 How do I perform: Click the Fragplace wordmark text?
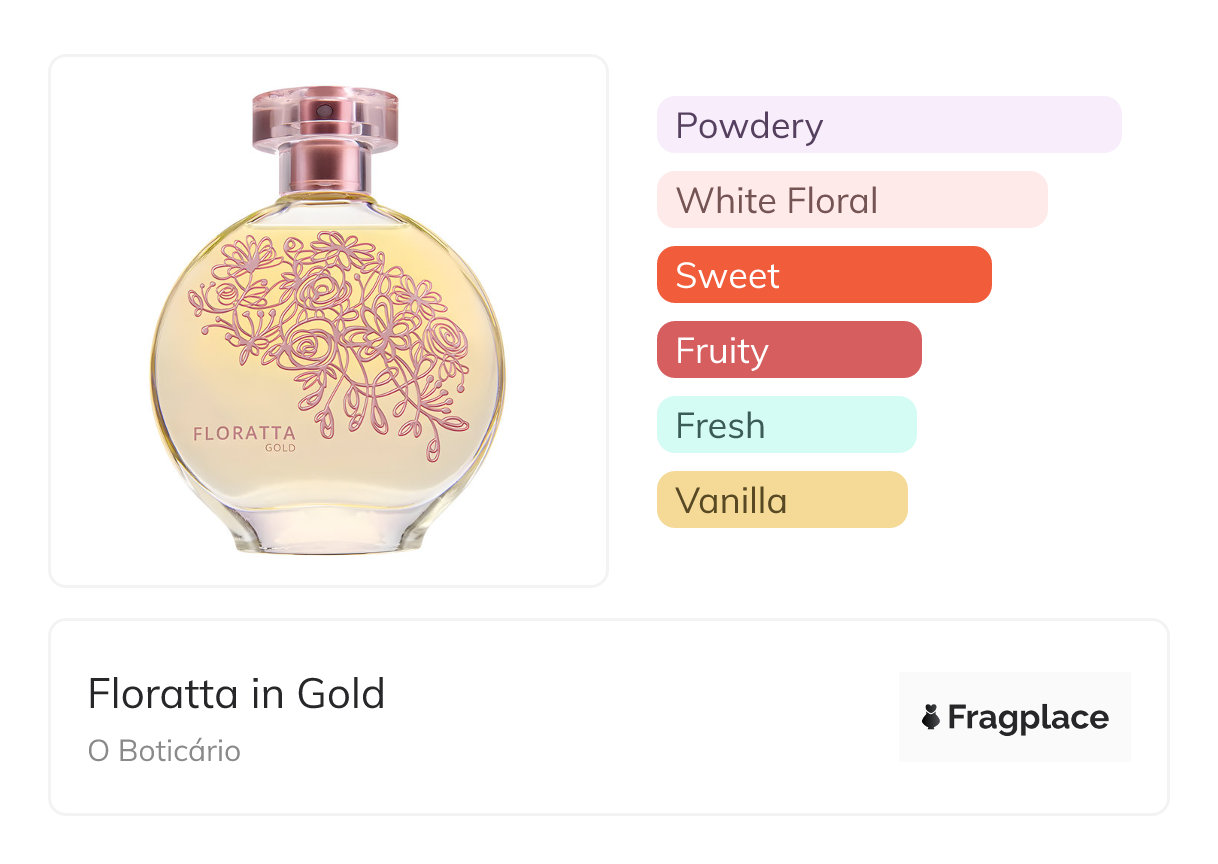click(x=1028, y=717)
